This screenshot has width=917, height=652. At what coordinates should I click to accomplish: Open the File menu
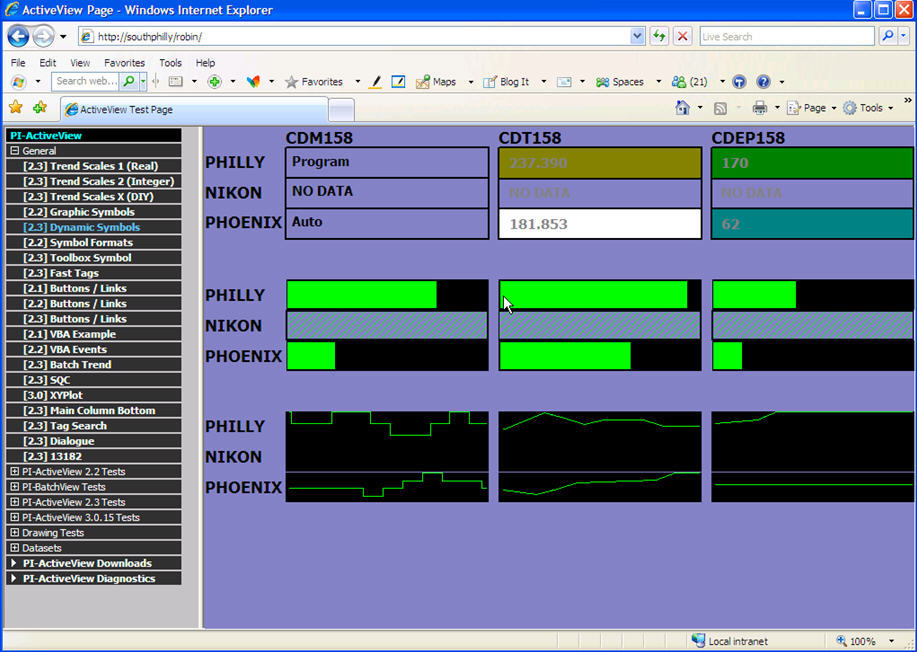coord(18,63)
